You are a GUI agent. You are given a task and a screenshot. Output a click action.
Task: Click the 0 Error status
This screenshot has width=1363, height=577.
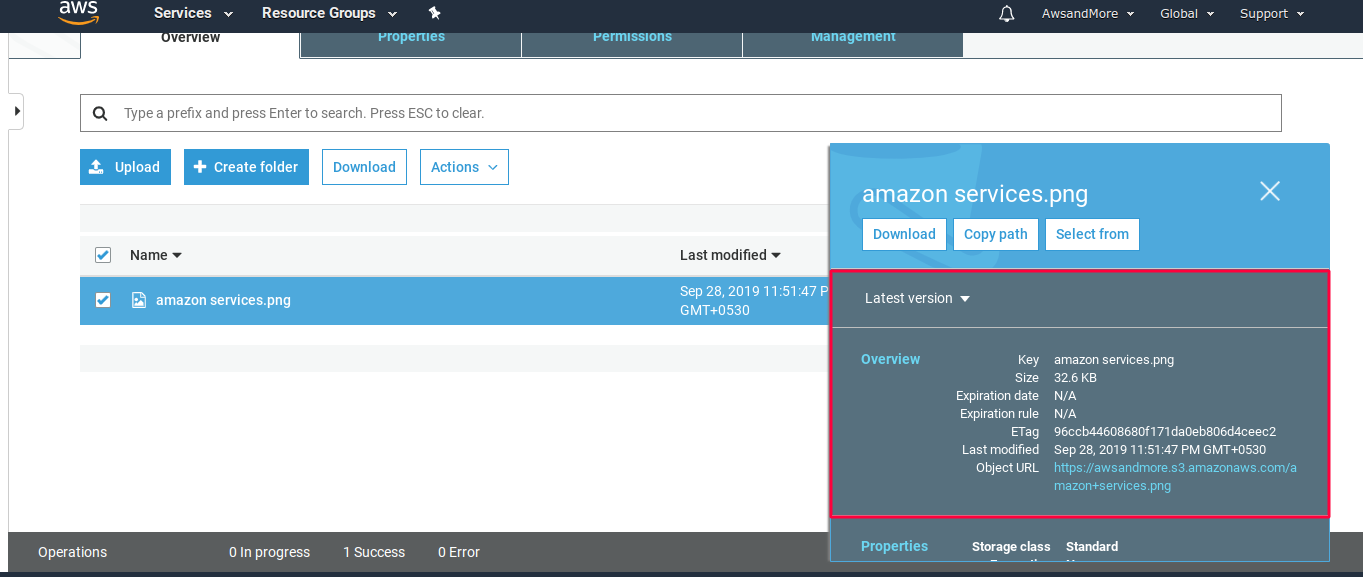click(x=459, y=552)
